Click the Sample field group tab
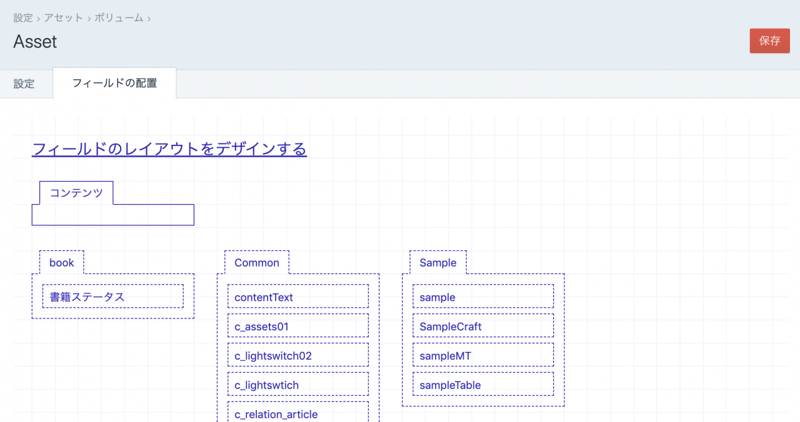 [x=438, y=263]
